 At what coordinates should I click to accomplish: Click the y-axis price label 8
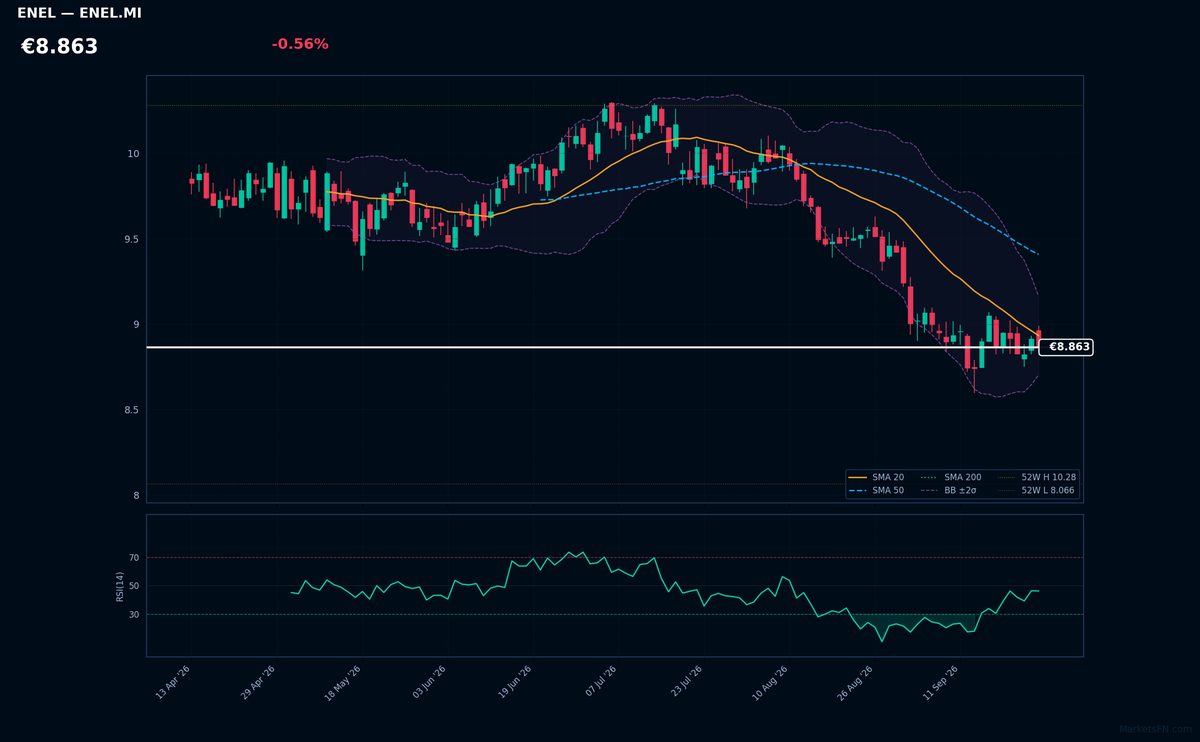tap(136, 496)
